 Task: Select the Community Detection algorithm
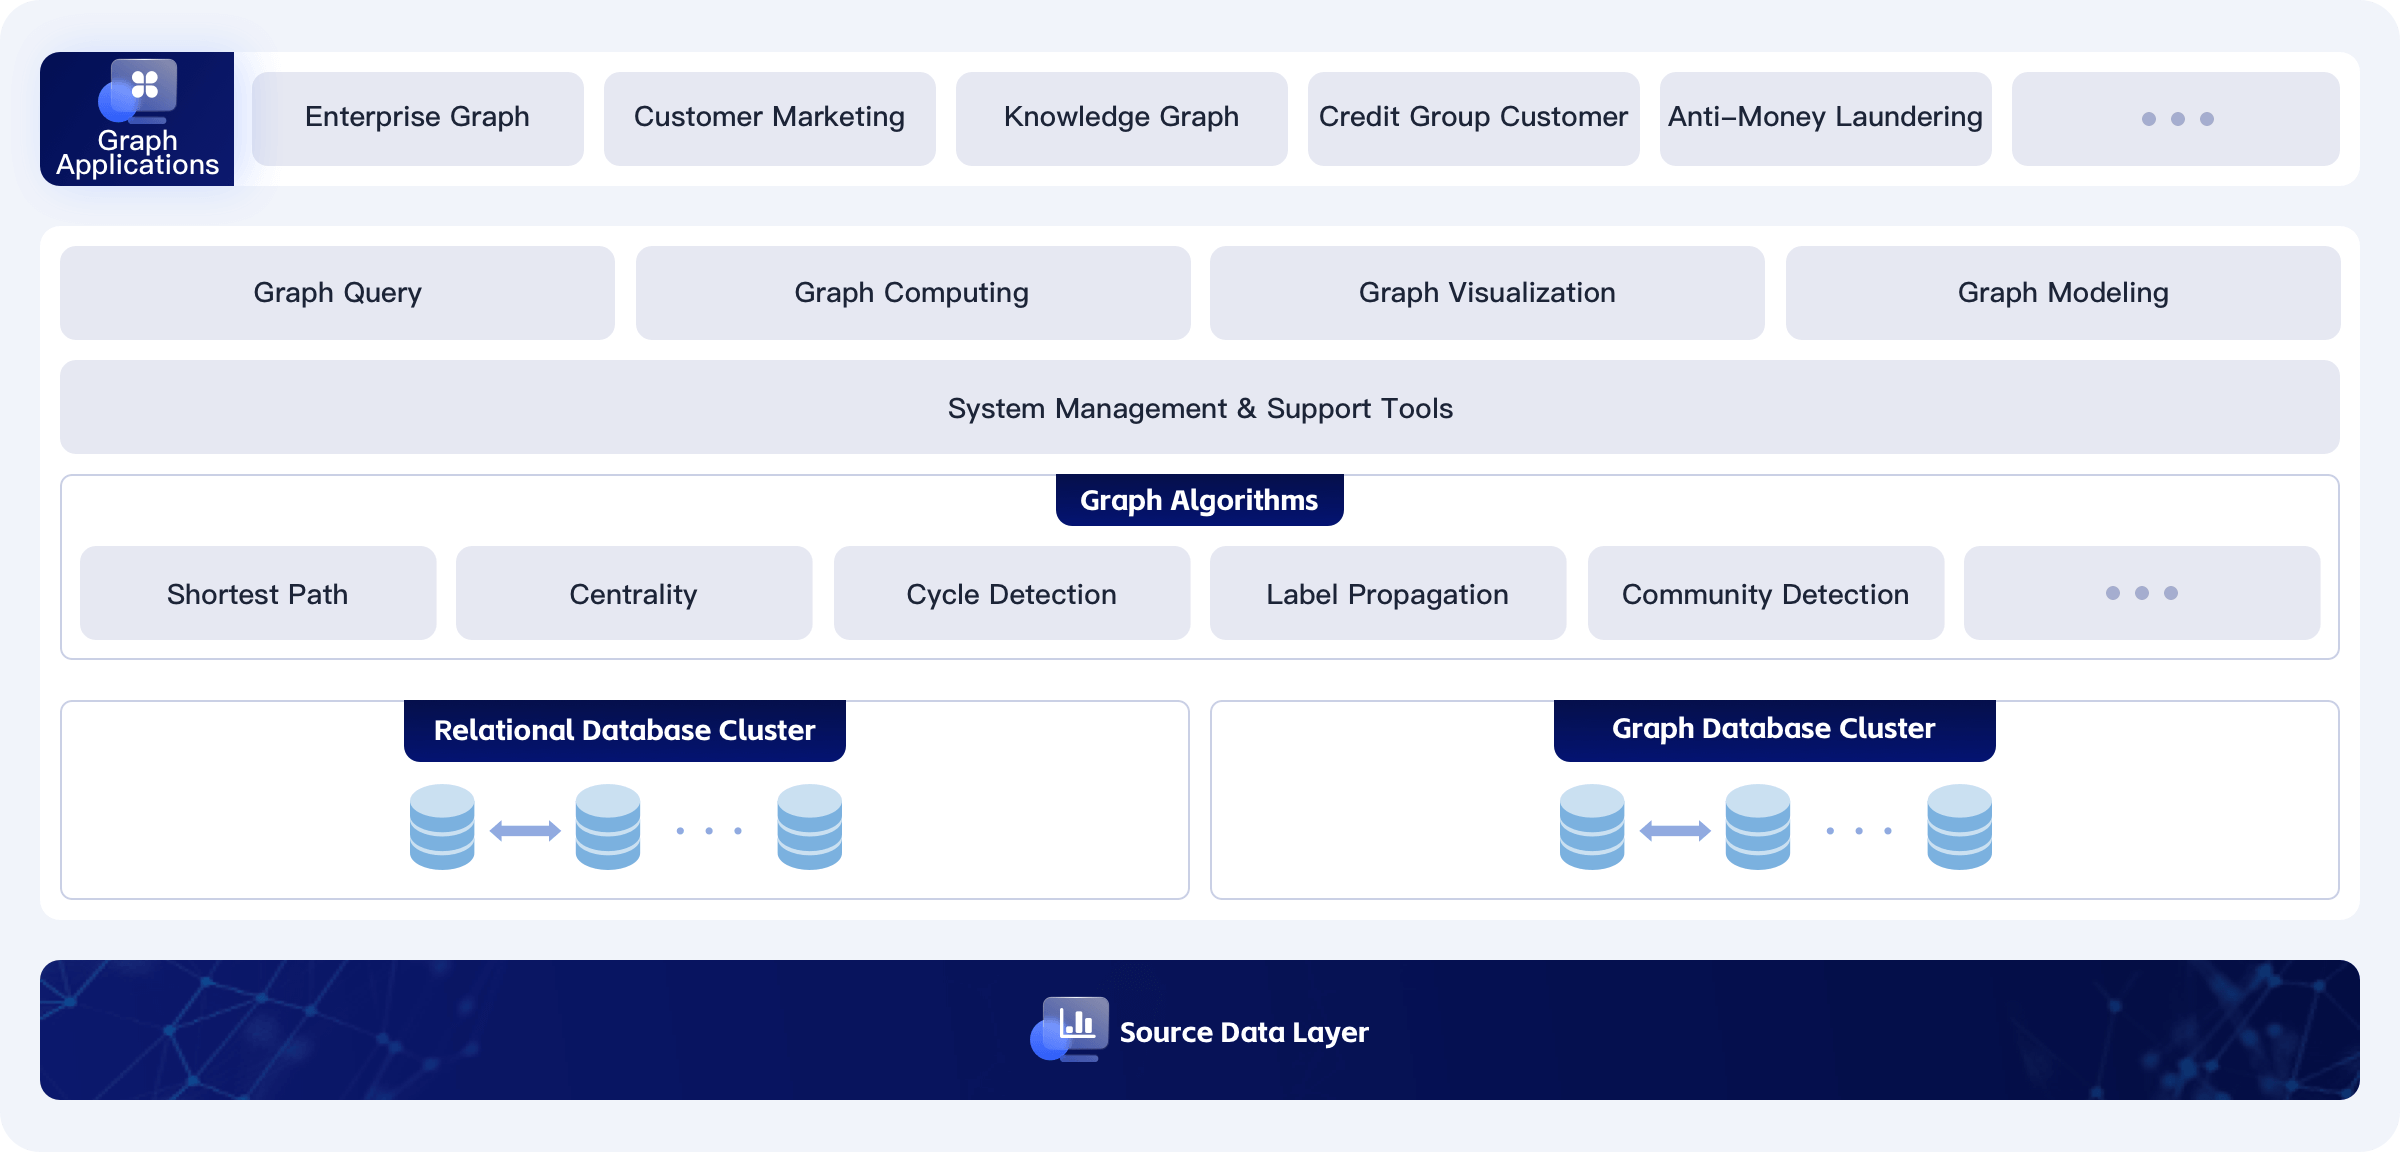coord(1766,593)
